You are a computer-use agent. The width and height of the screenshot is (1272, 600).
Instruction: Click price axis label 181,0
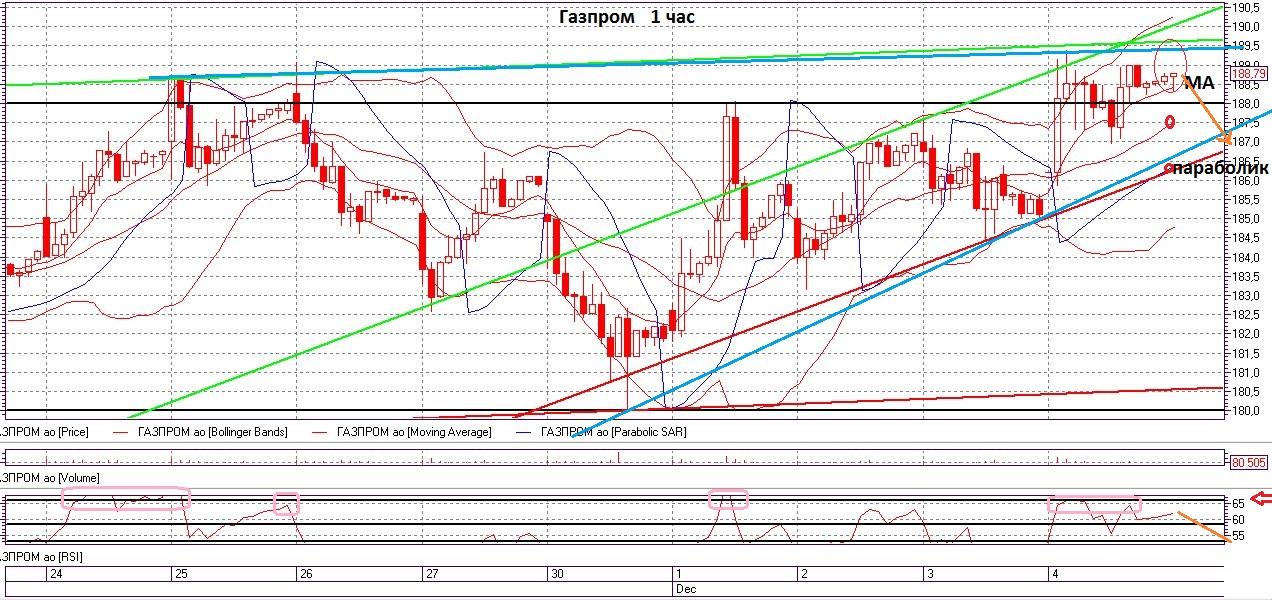coord(1245,373)
